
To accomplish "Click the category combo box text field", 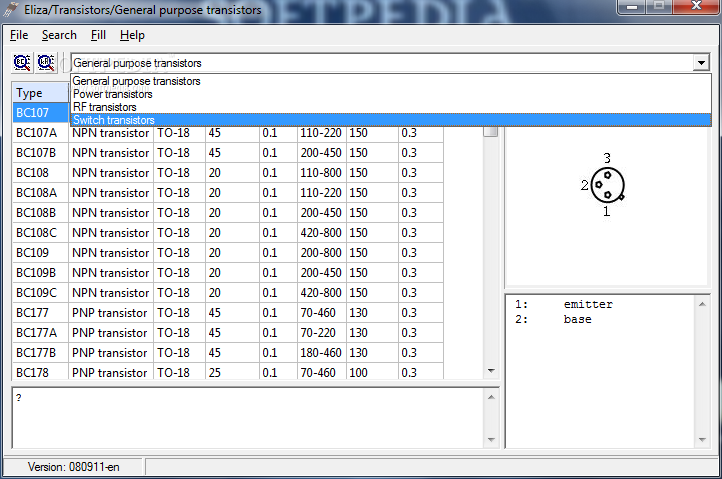I will pyautogui.click(x=382, y=63).
